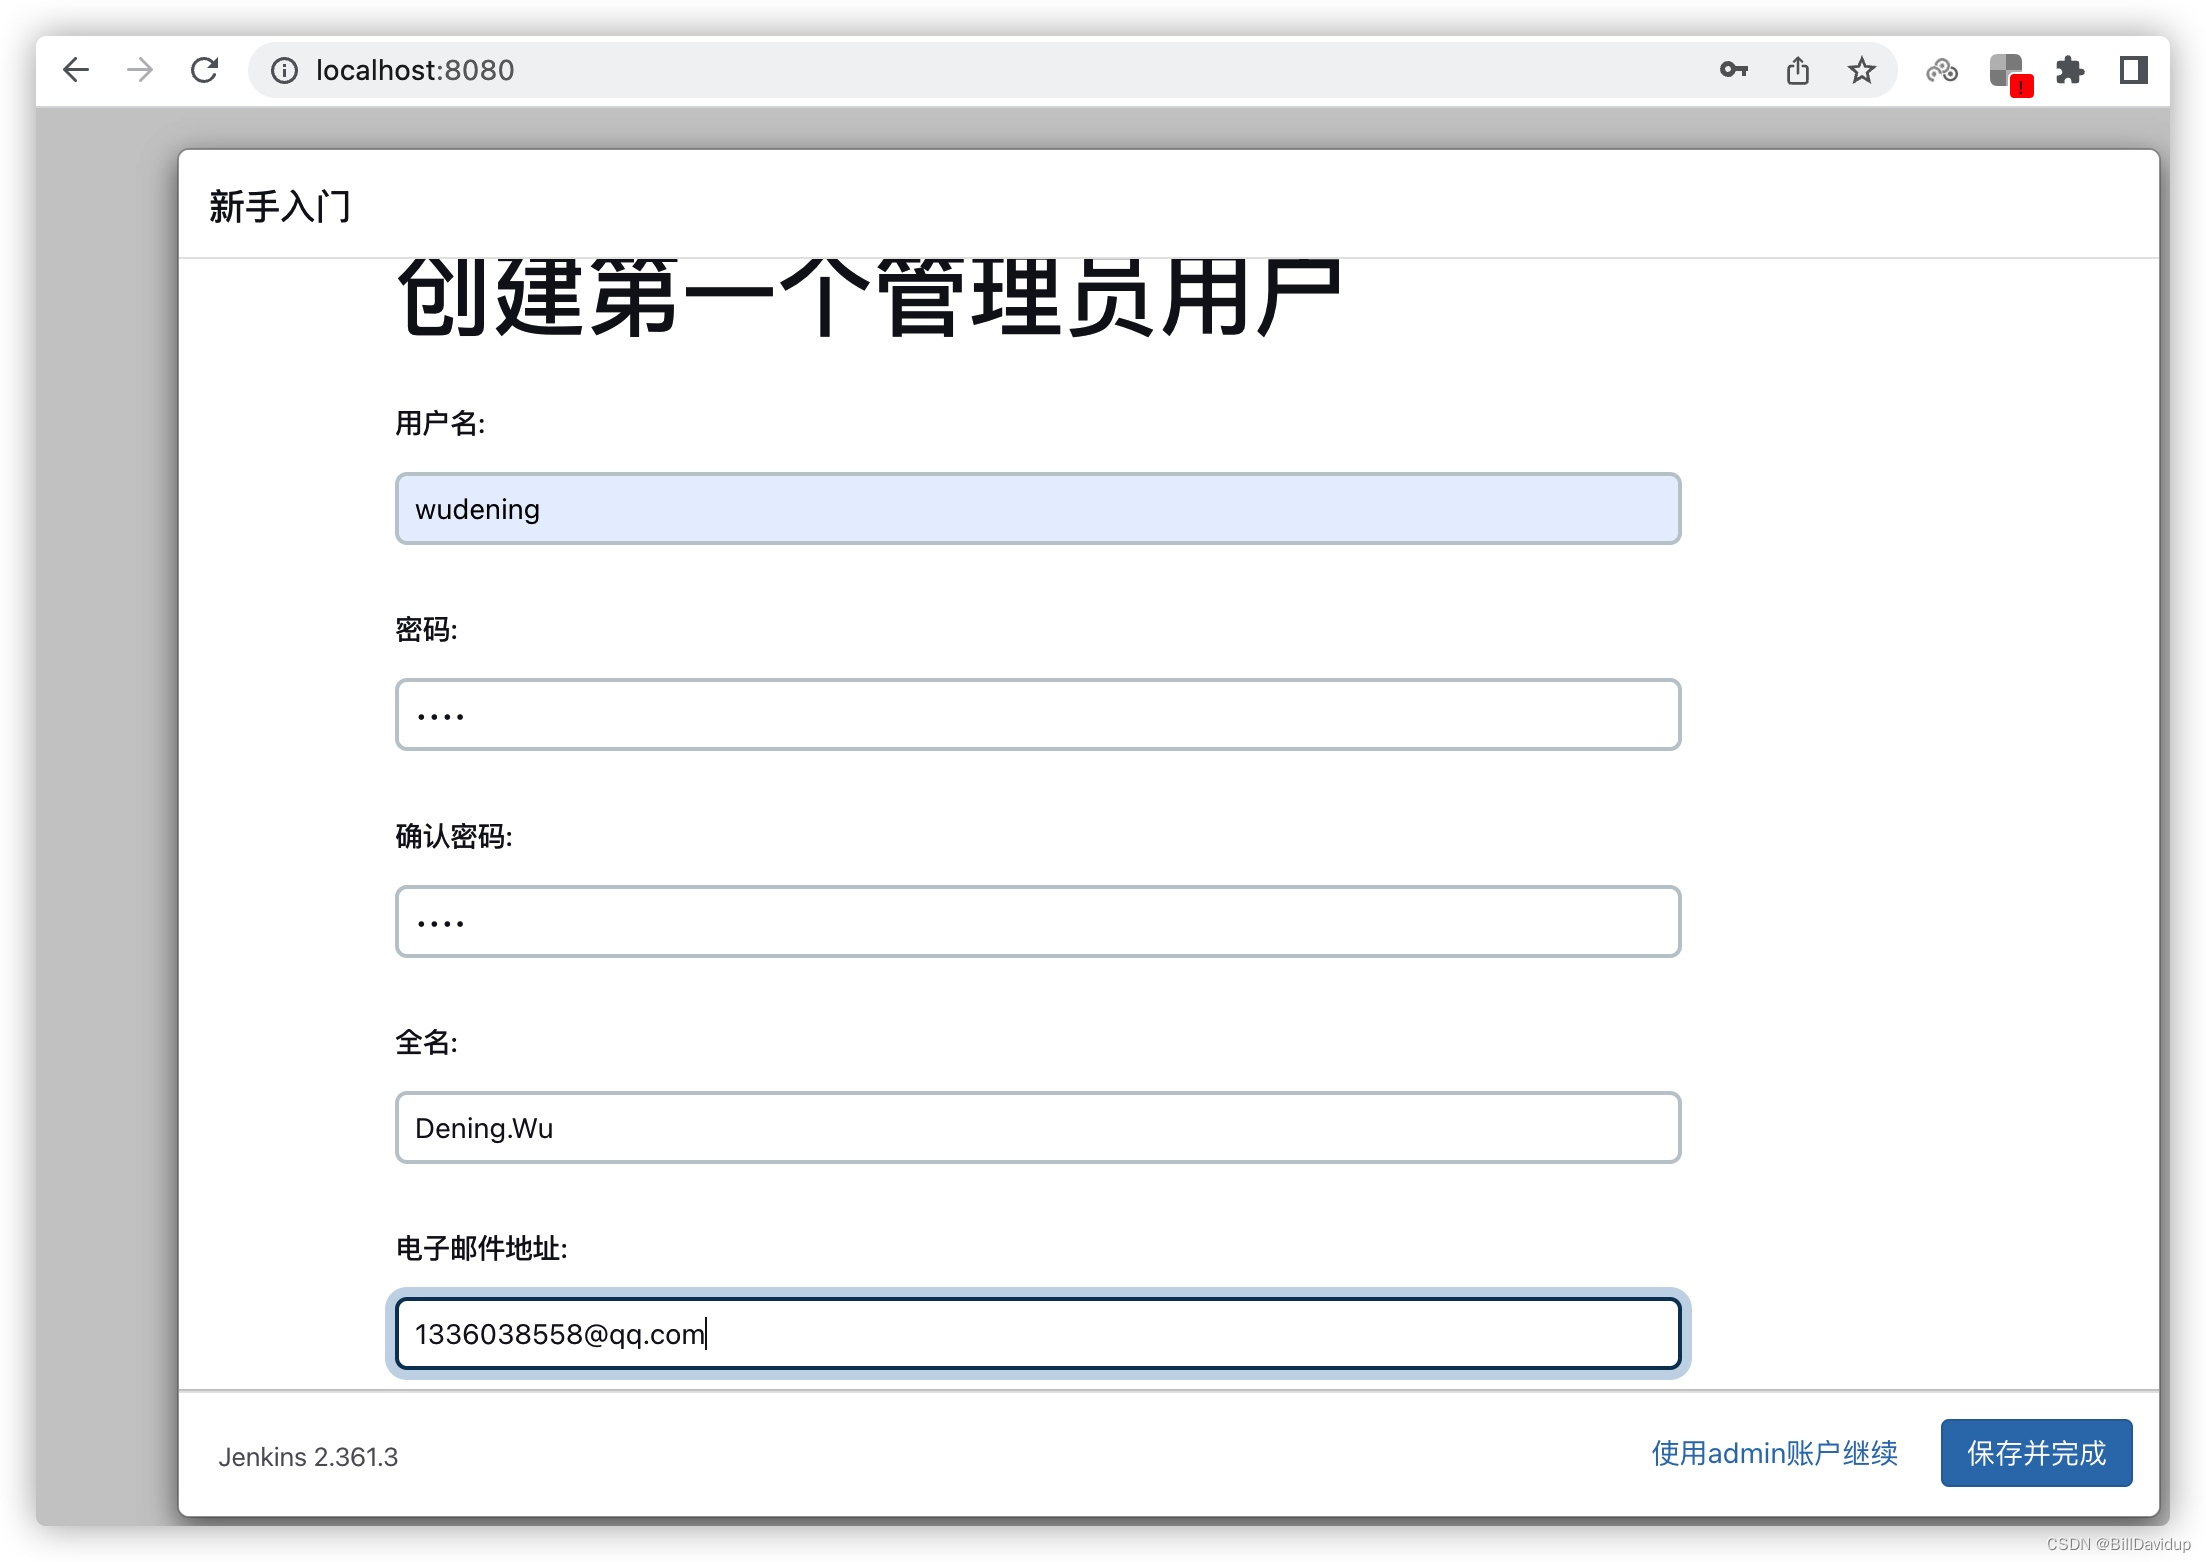
Task: Click the 全名 field containing Dening.Wu
Action: [x=1038, y=1127]
